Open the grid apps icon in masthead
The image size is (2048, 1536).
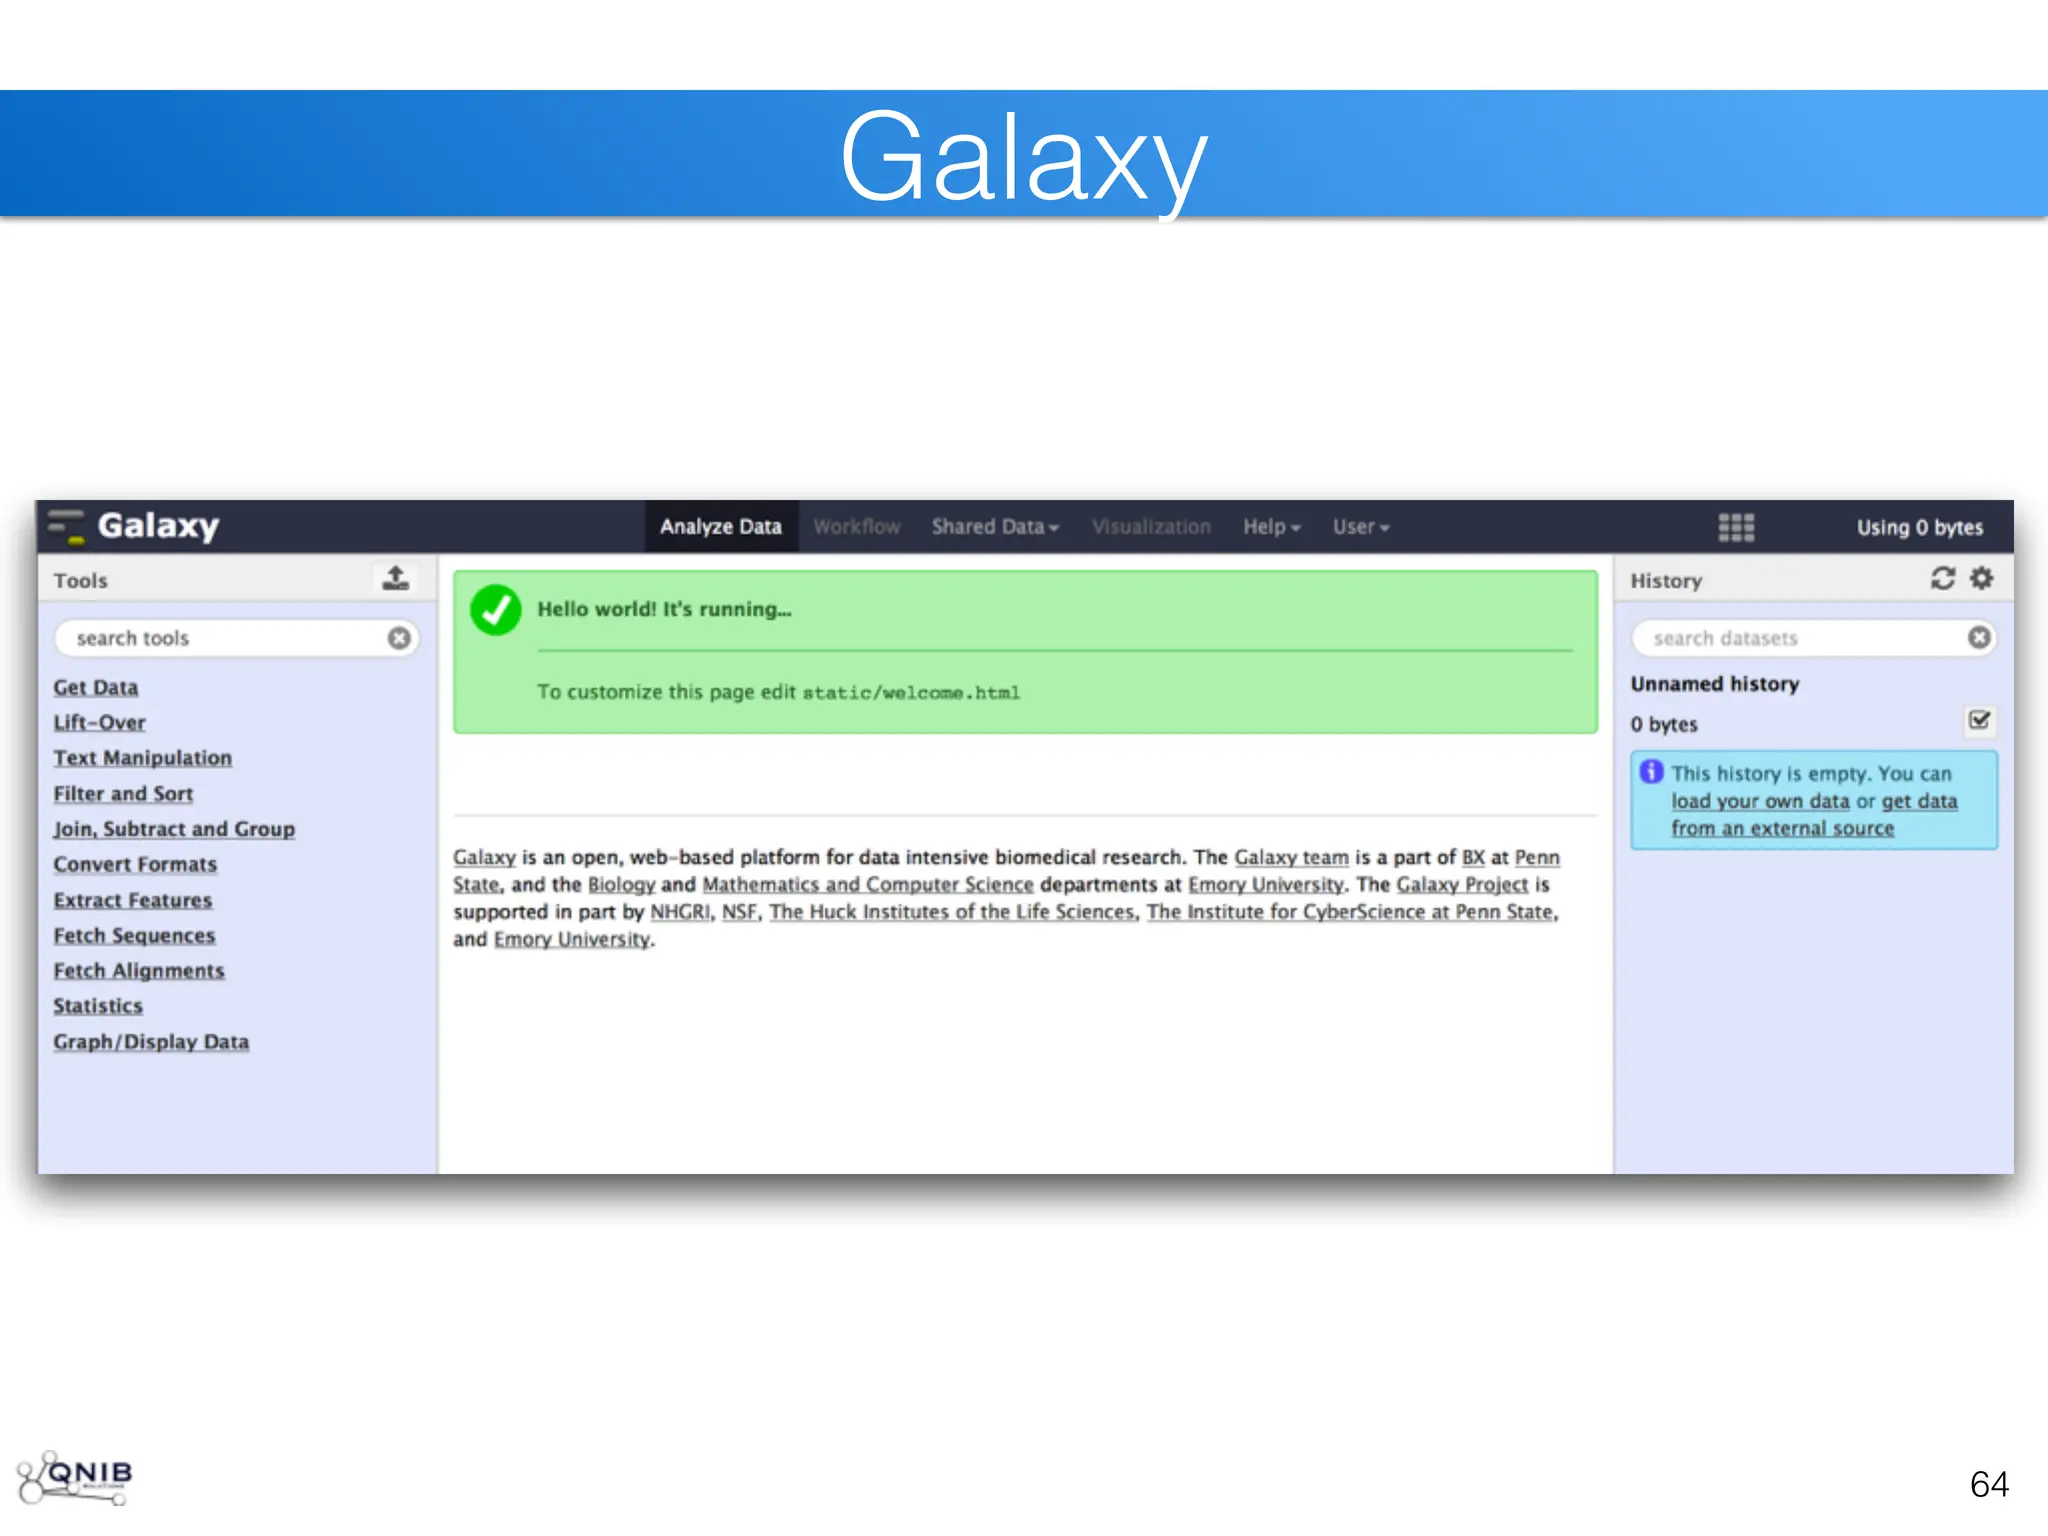1736,527
